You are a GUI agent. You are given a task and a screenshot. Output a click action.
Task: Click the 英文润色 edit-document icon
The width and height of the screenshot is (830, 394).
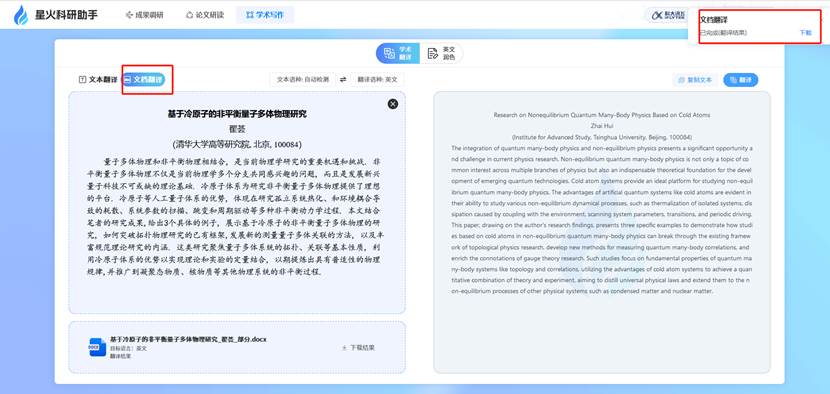click(433, 53)
